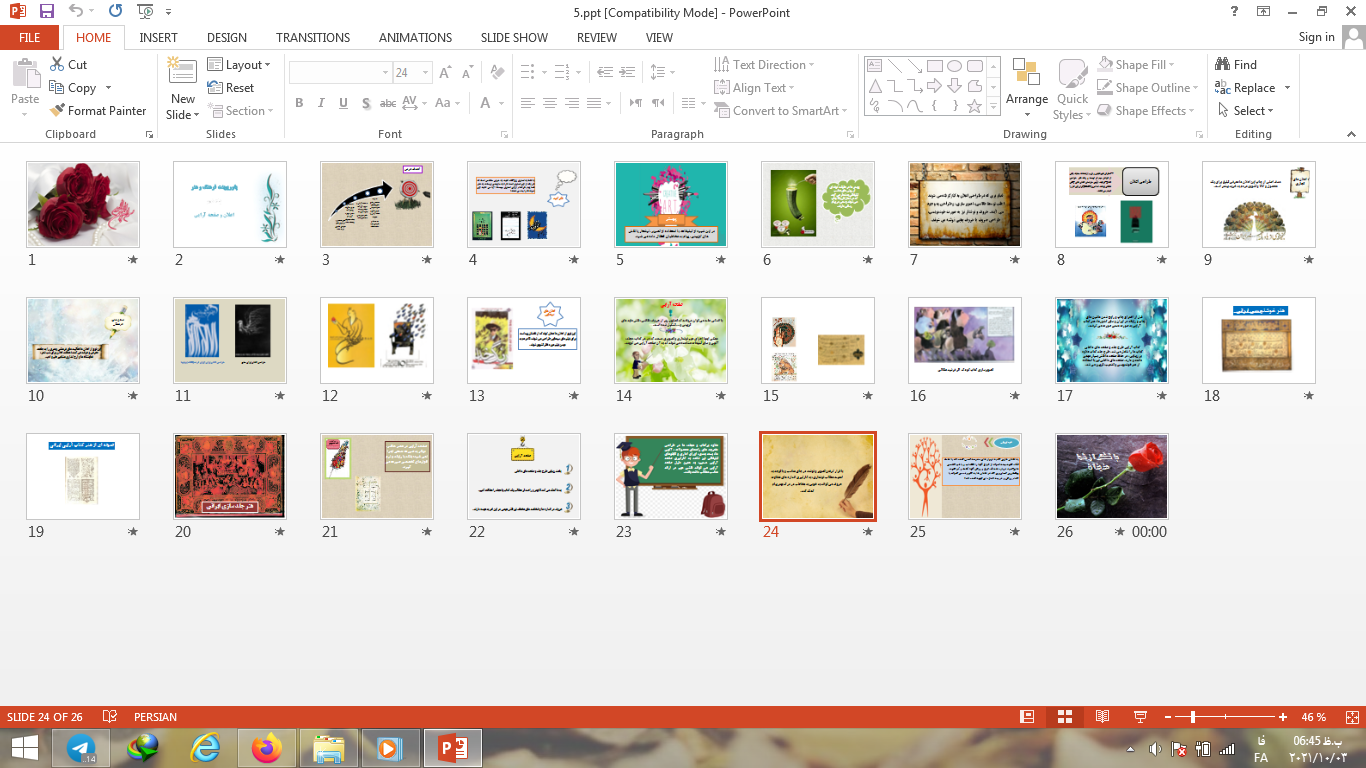This screenshot has height=768, width=1366.
Task: Switch to Reading View in status bar
Action: (1102, 717)
